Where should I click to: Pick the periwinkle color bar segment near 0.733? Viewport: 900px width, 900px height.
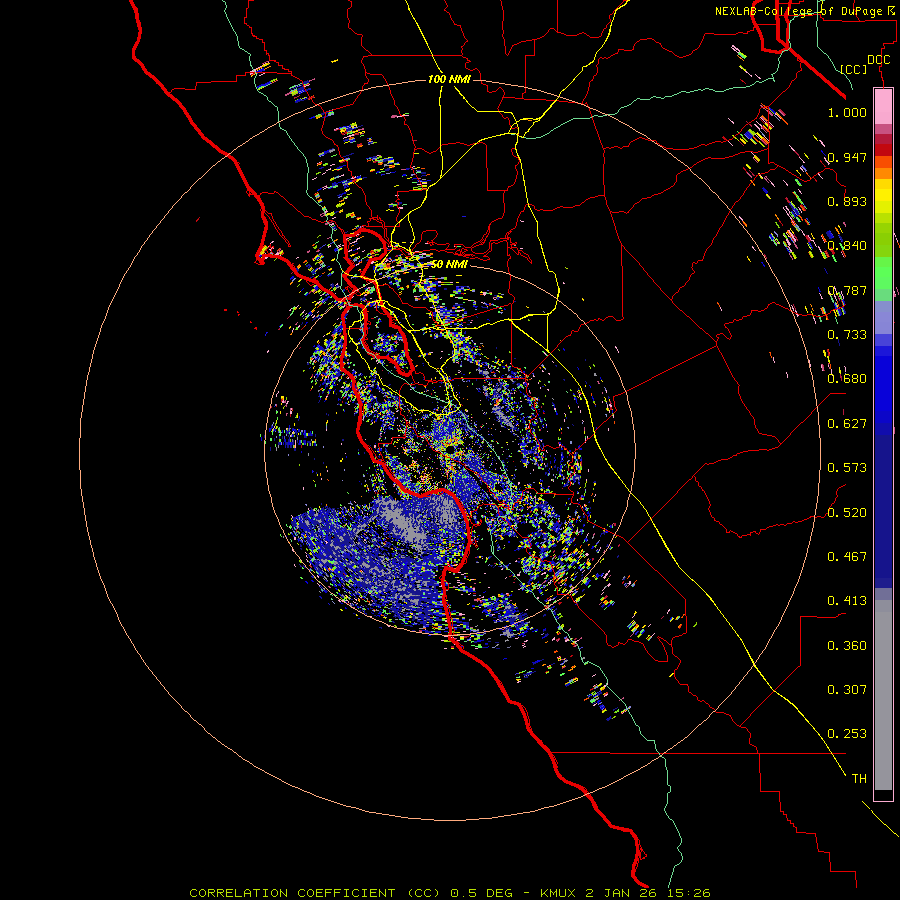pyautogui.click(x=883, y=317)
